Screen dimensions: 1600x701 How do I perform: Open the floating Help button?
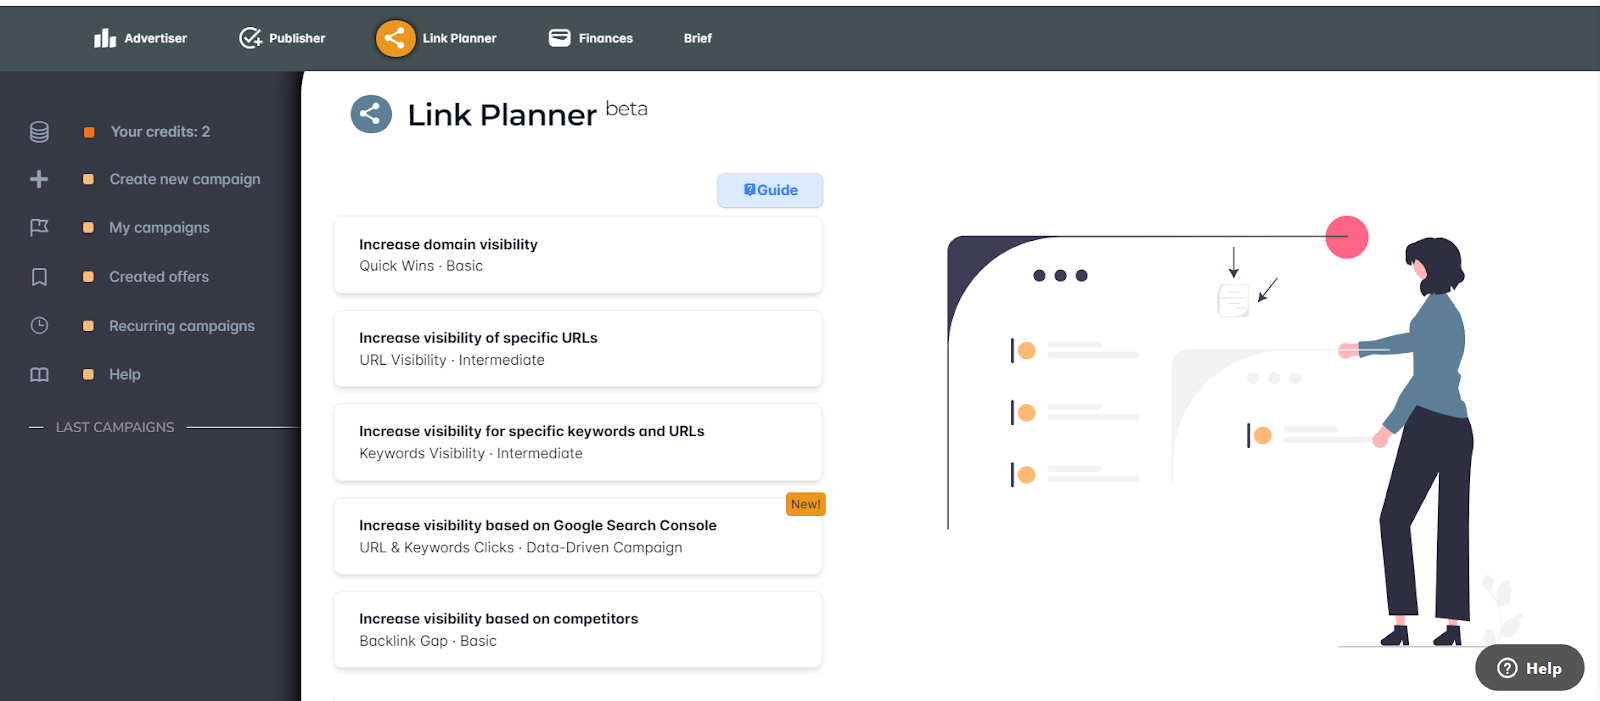(x=1529, y=668)
